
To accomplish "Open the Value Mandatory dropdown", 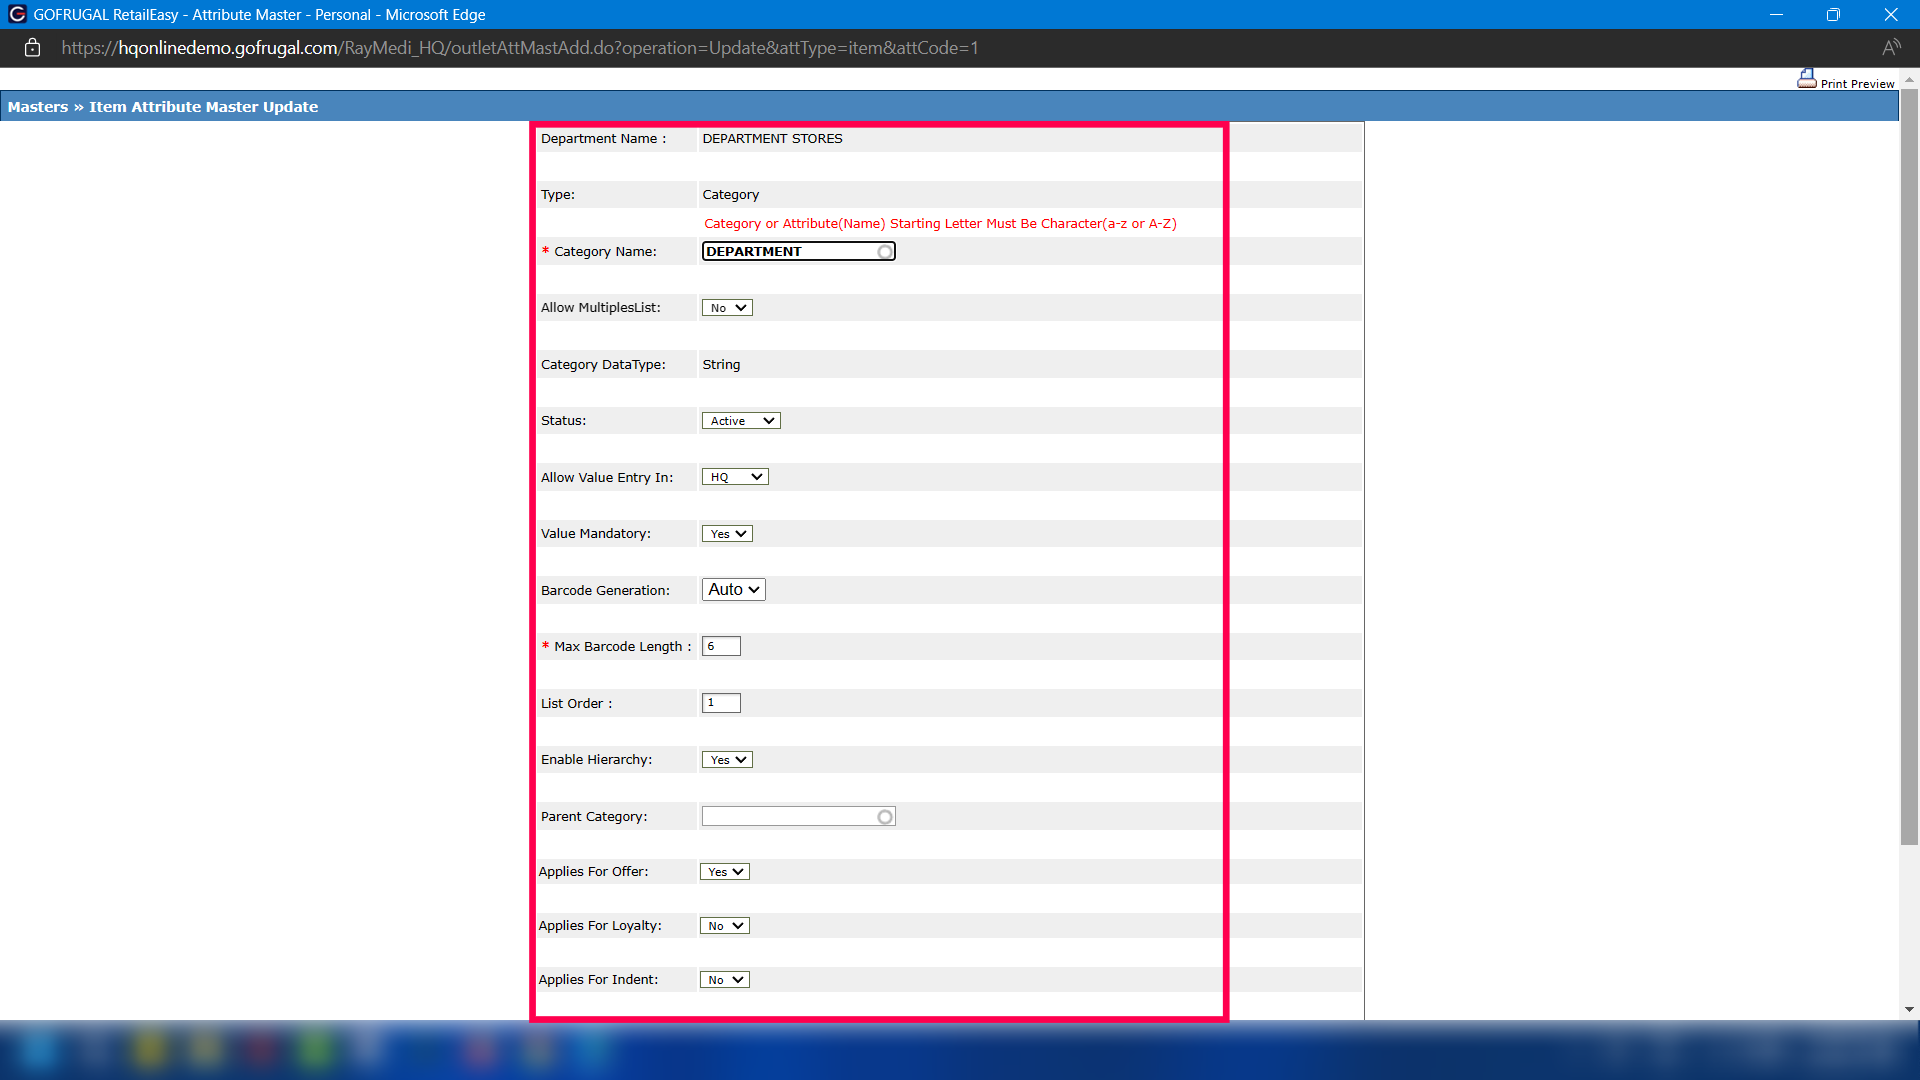I will click(x=727, y=534).
